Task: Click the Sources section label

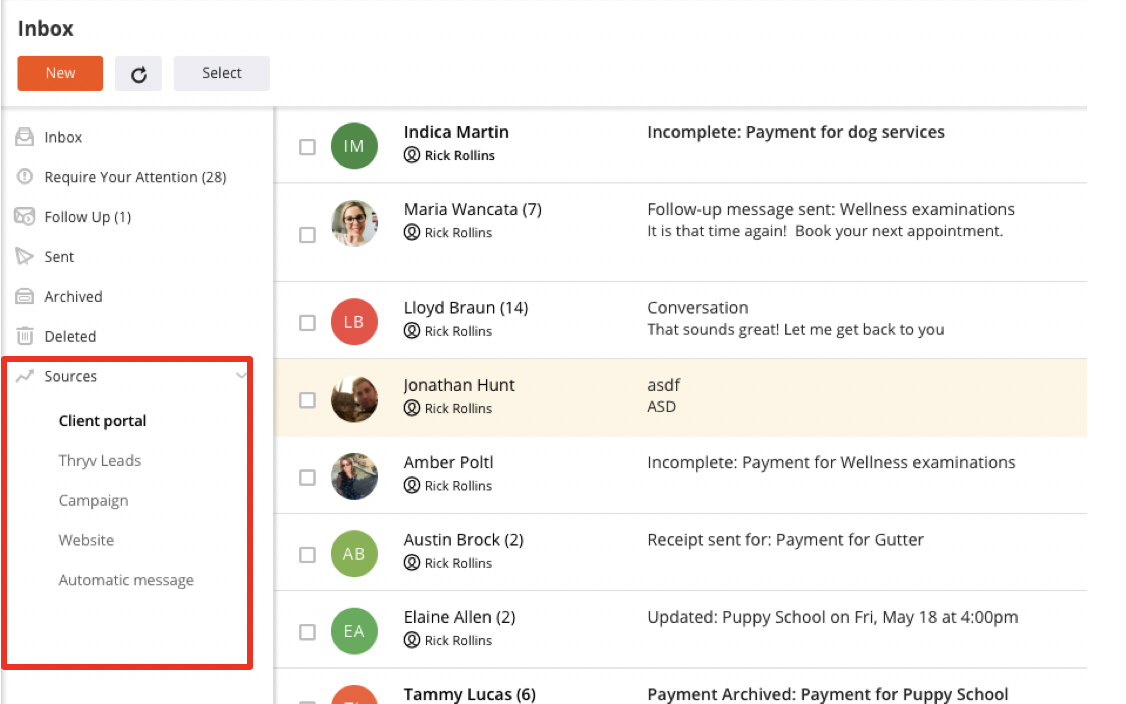Action: pyautogui.click(x=70, y=376)
